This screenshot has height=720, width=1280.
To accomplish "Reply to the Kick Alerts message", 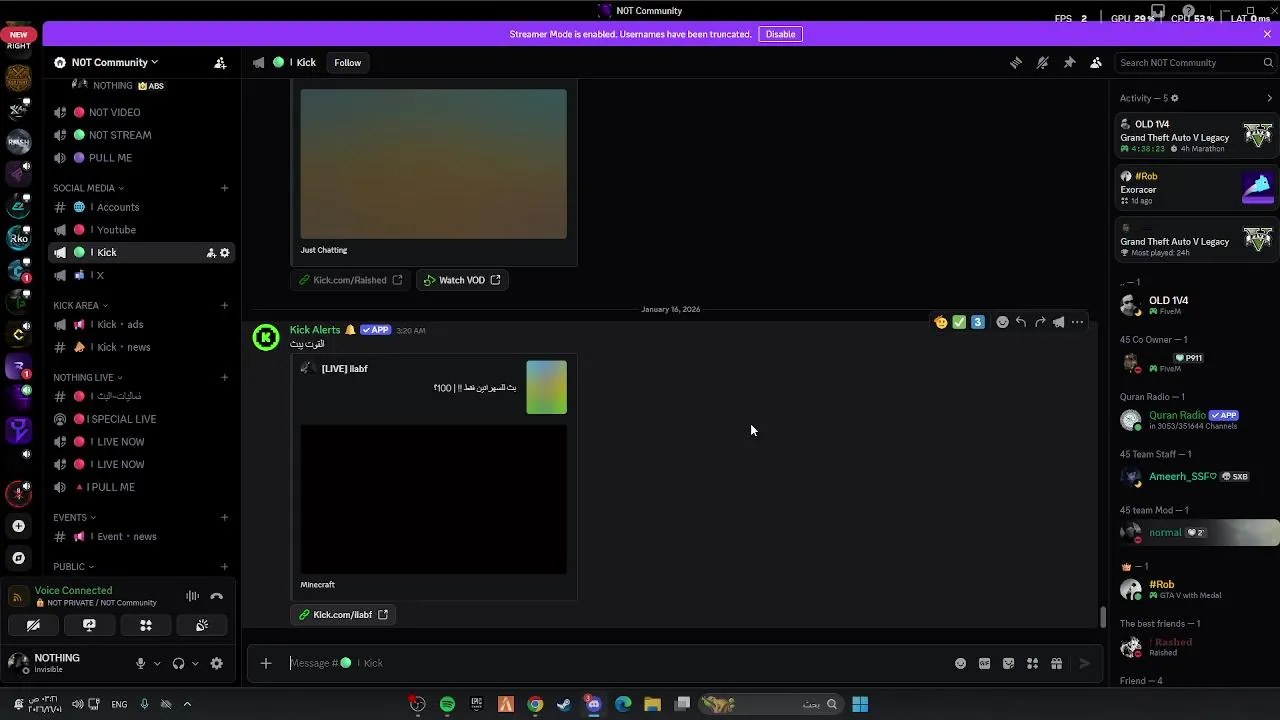I will (1020, 322).
